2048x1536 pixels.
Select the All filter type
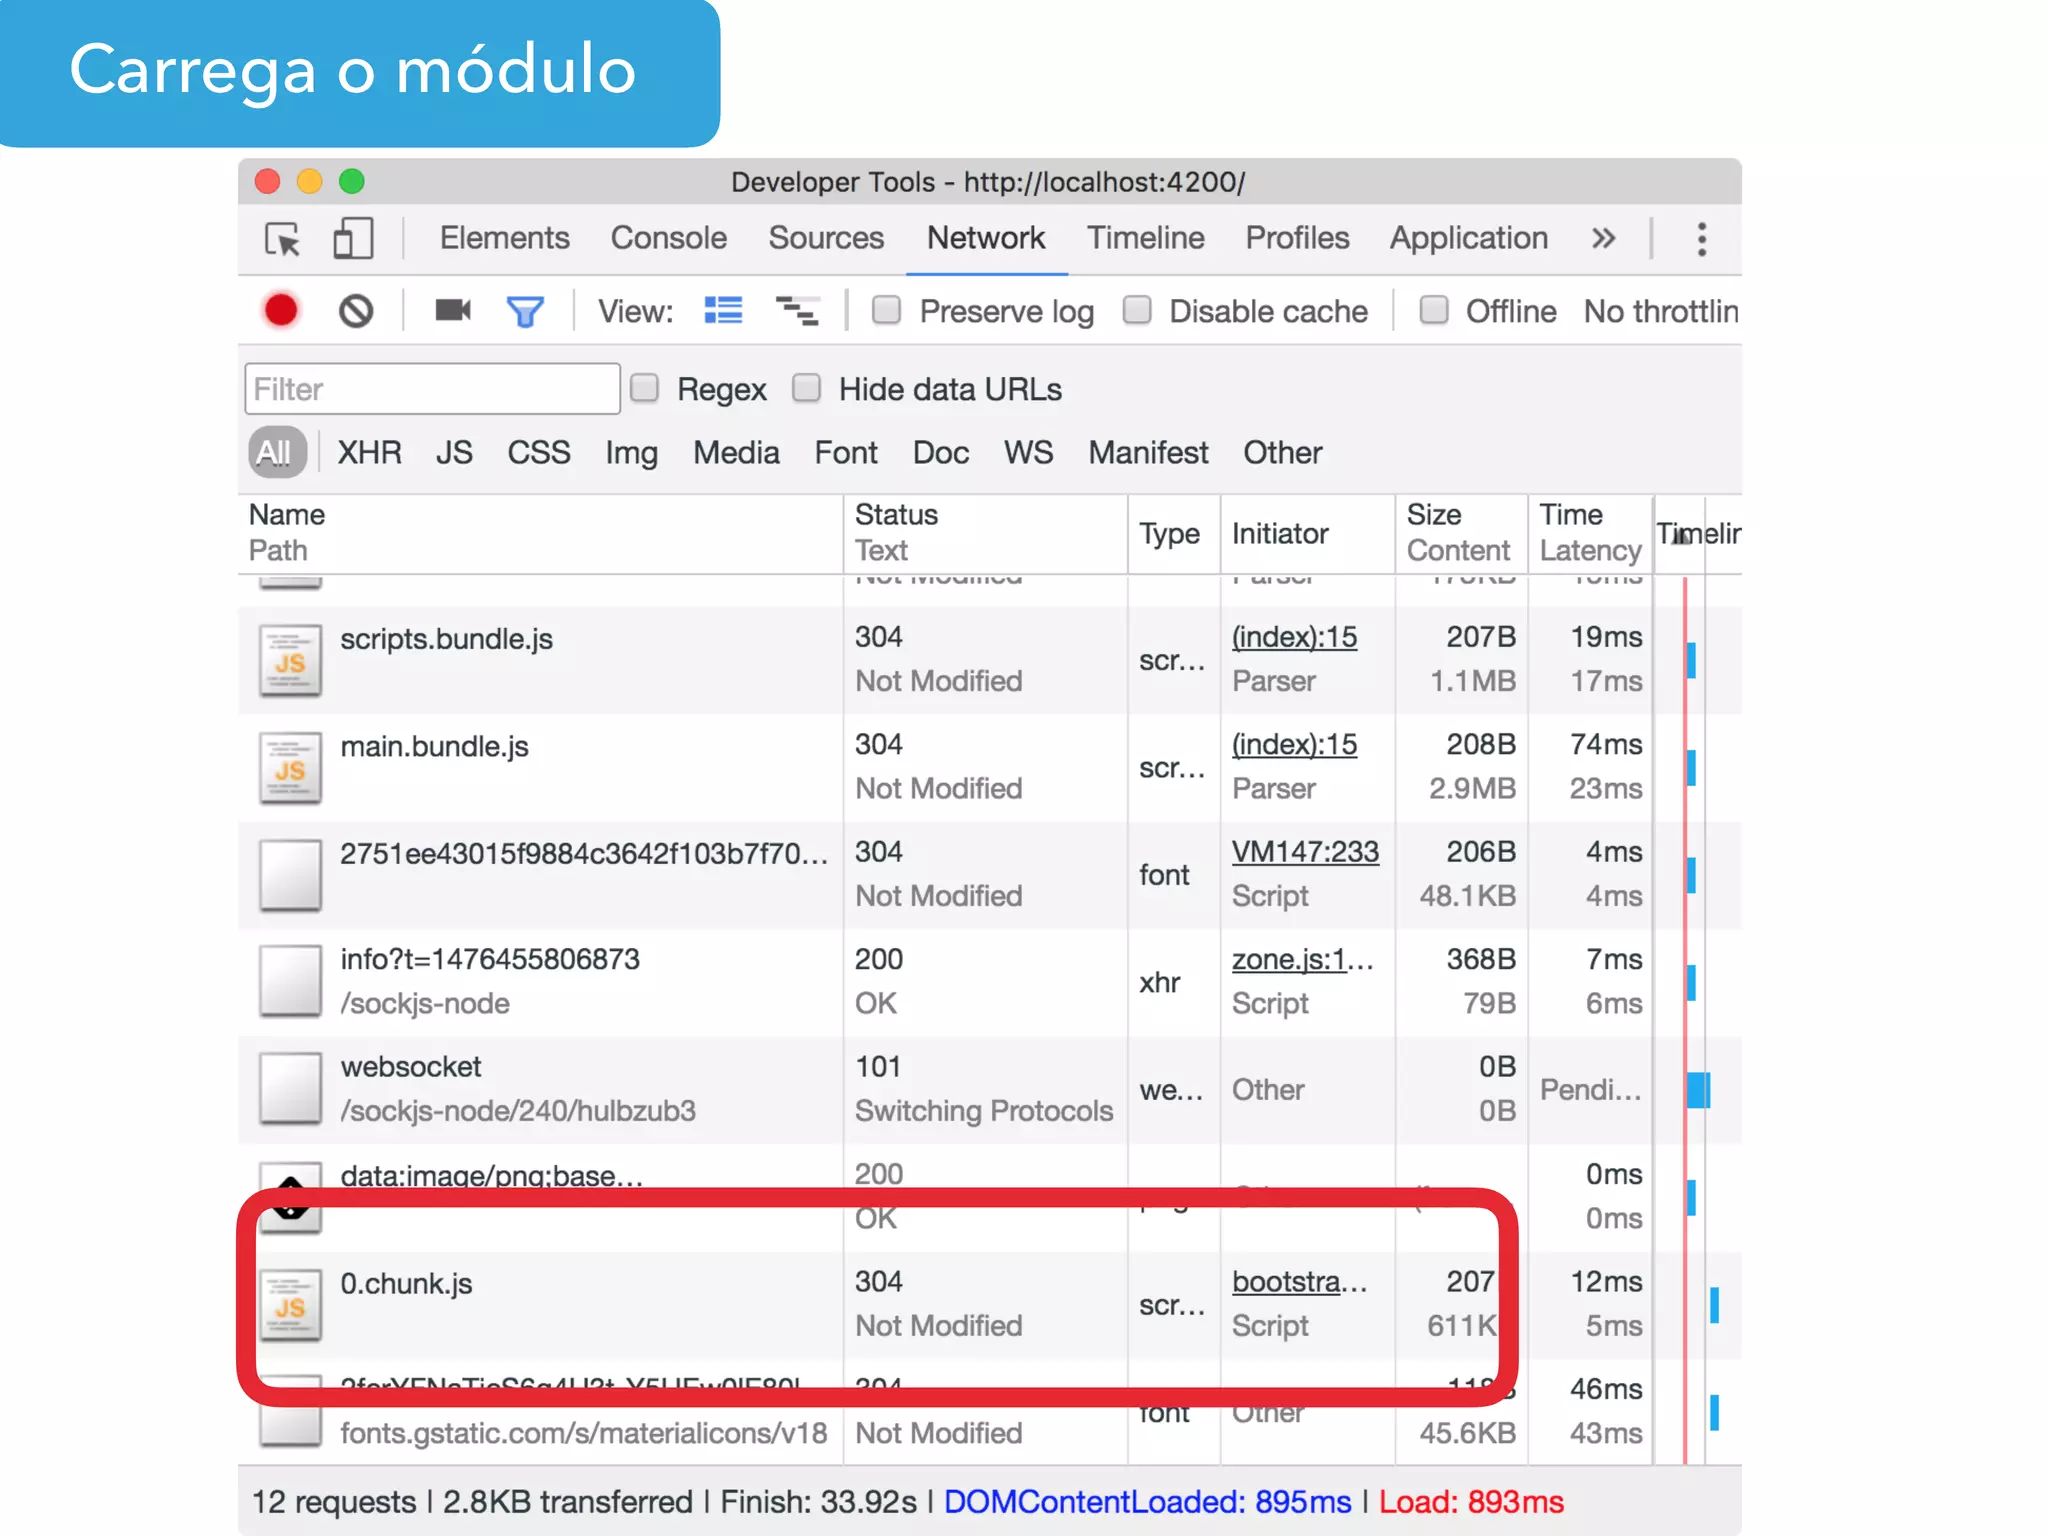[x=276, y=453]
